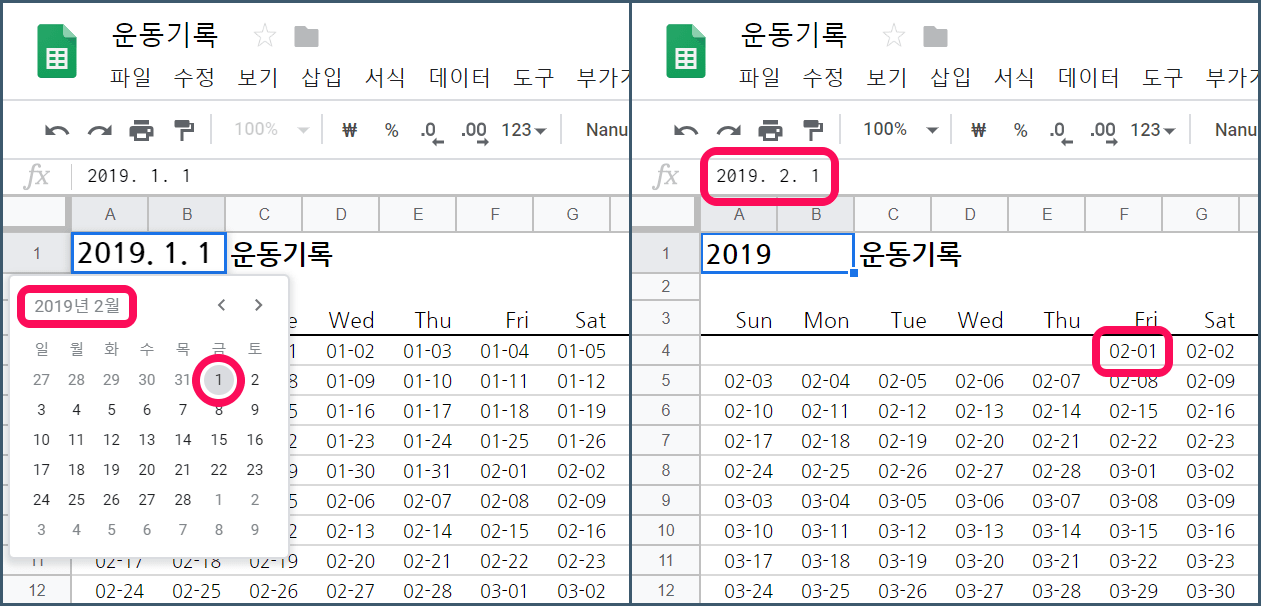The image size is (1261, 606).
Task: Open the 서식 menu
Action: (x=385, y=76)
